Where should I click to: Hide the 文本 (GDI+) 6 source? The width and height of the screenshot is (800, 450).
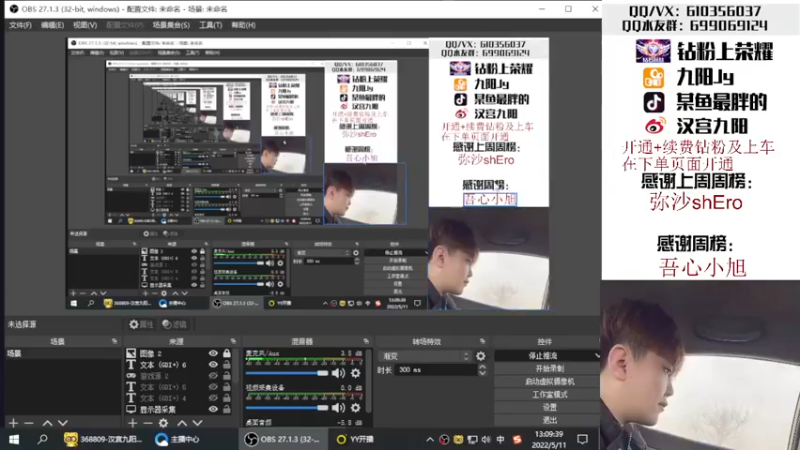[213, 364]
